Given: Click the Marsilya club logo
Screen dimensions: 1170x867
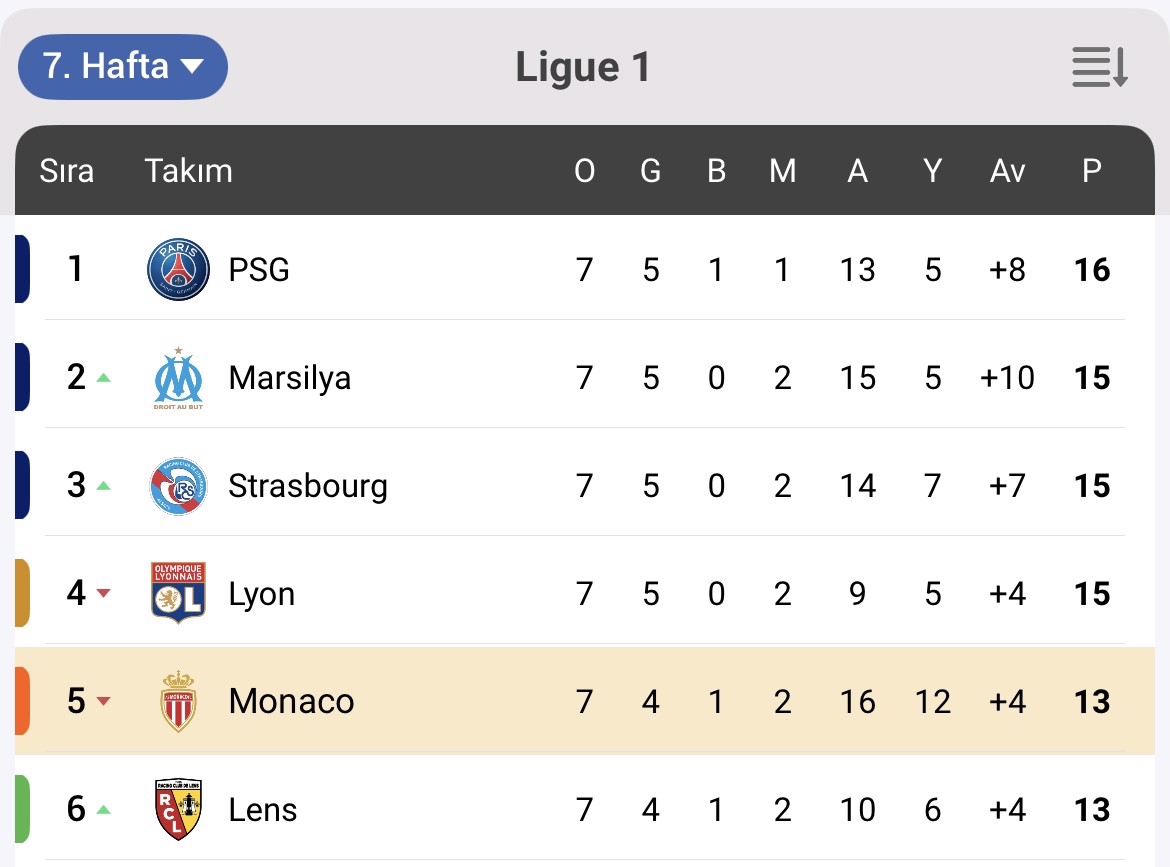Looking at the screenshot, I should 178,378.
